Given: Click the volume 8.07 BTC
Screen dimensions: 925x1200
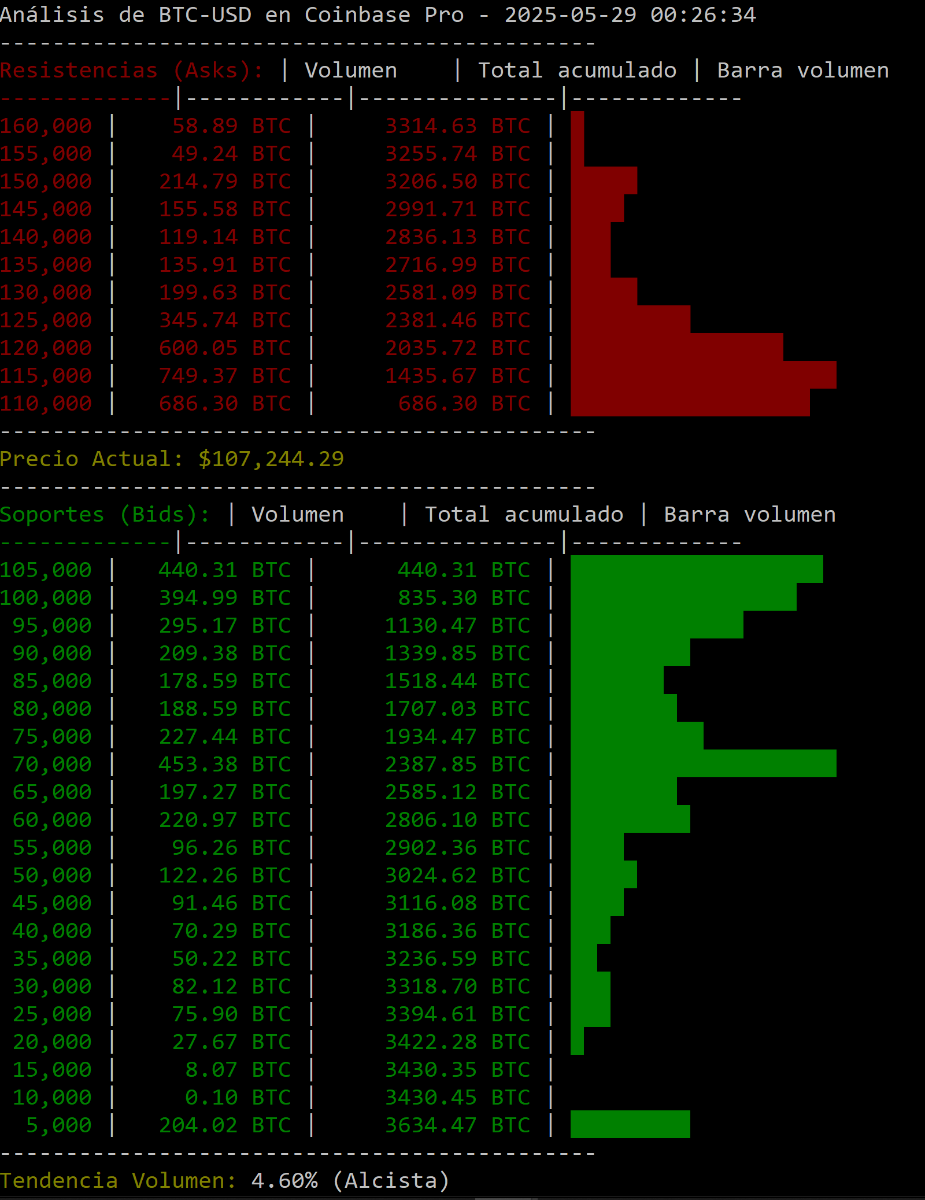Looking at the screenshot, I should point(238,1070).
